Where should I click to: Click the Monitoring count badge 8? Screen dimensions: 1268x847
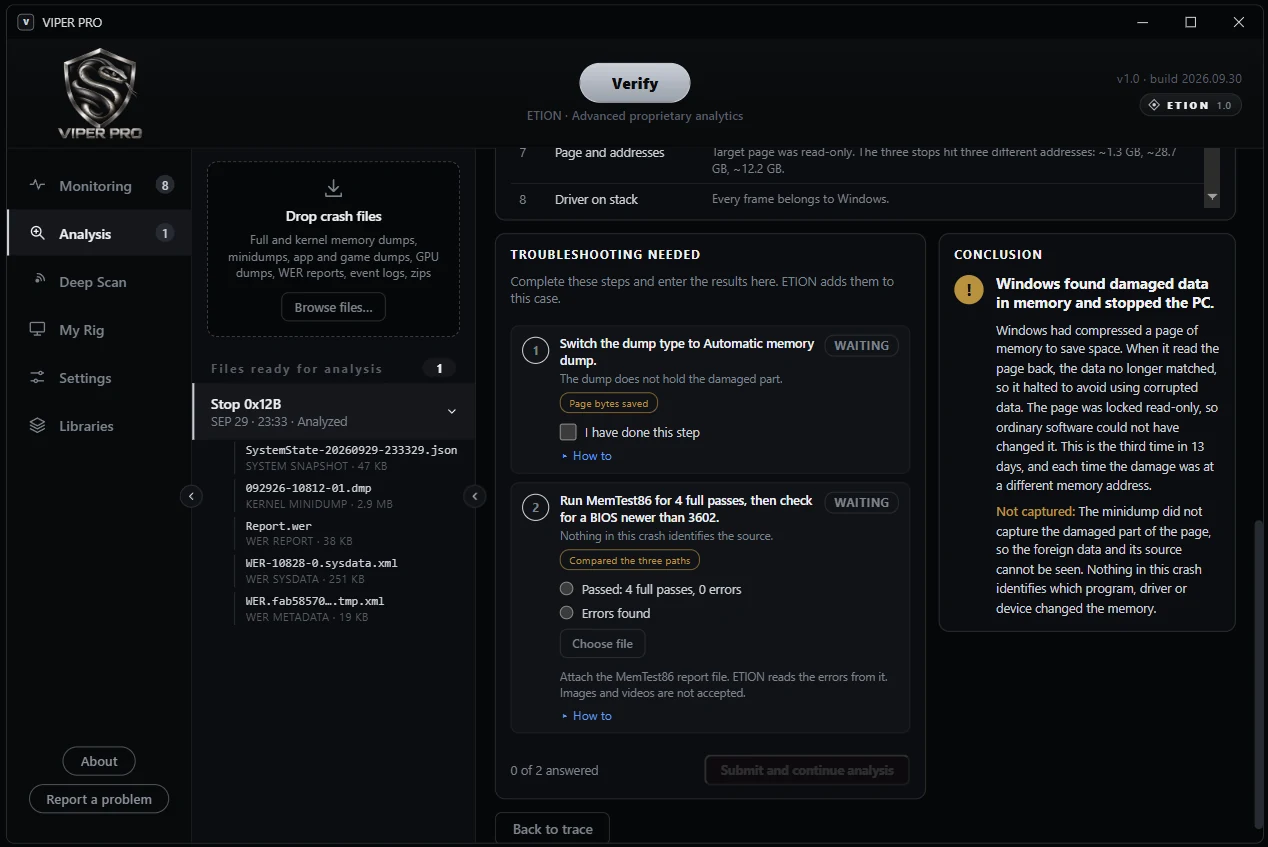[x=165, y=185]
